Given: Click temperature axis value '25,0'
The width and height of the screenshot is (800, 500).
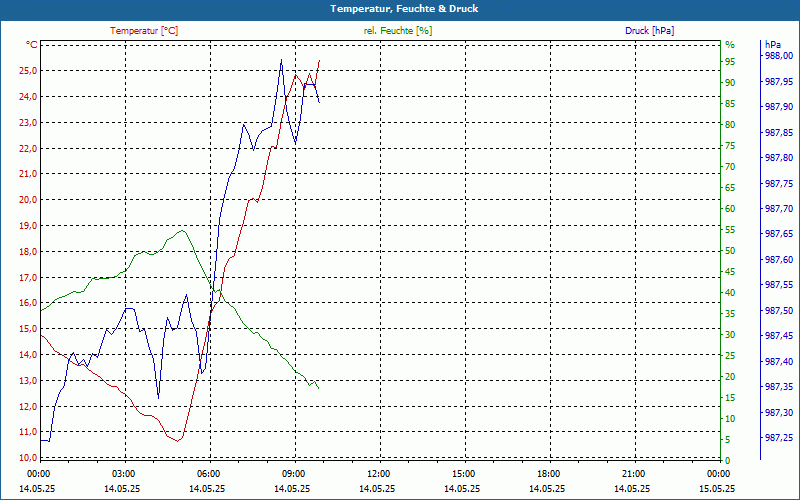Looking at the screenshot, I should pyautogui.click(x=28, y=71).
